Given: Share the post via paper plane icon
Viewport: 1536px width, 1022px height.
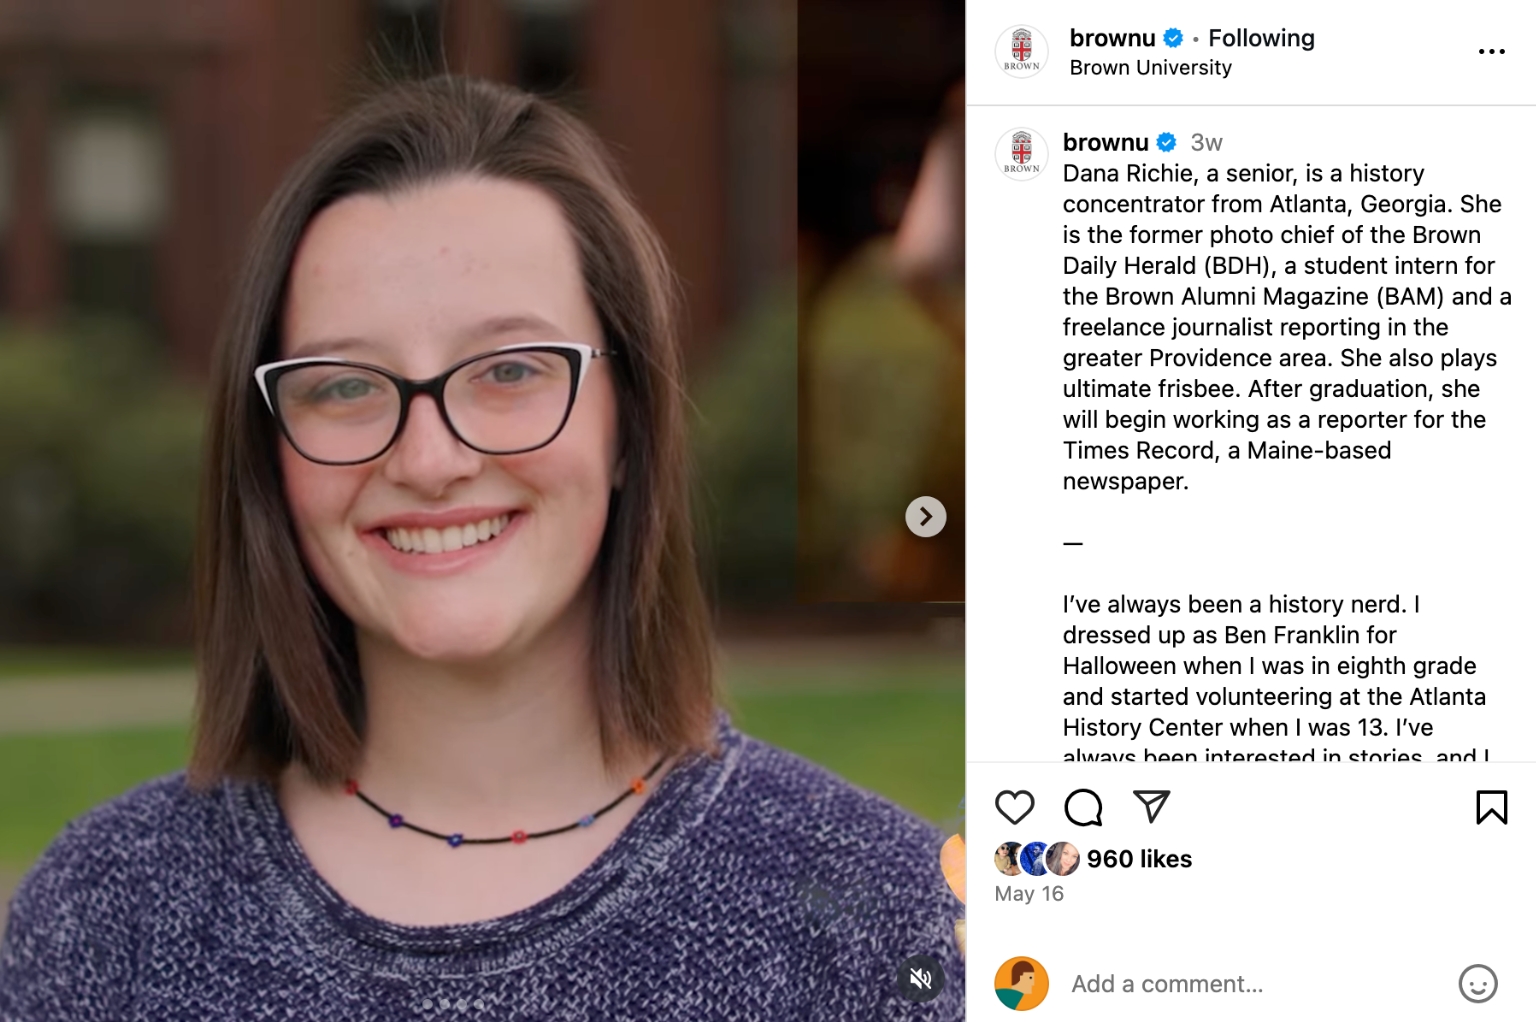Looking at the screenshot, I should tap(1151, 806).
